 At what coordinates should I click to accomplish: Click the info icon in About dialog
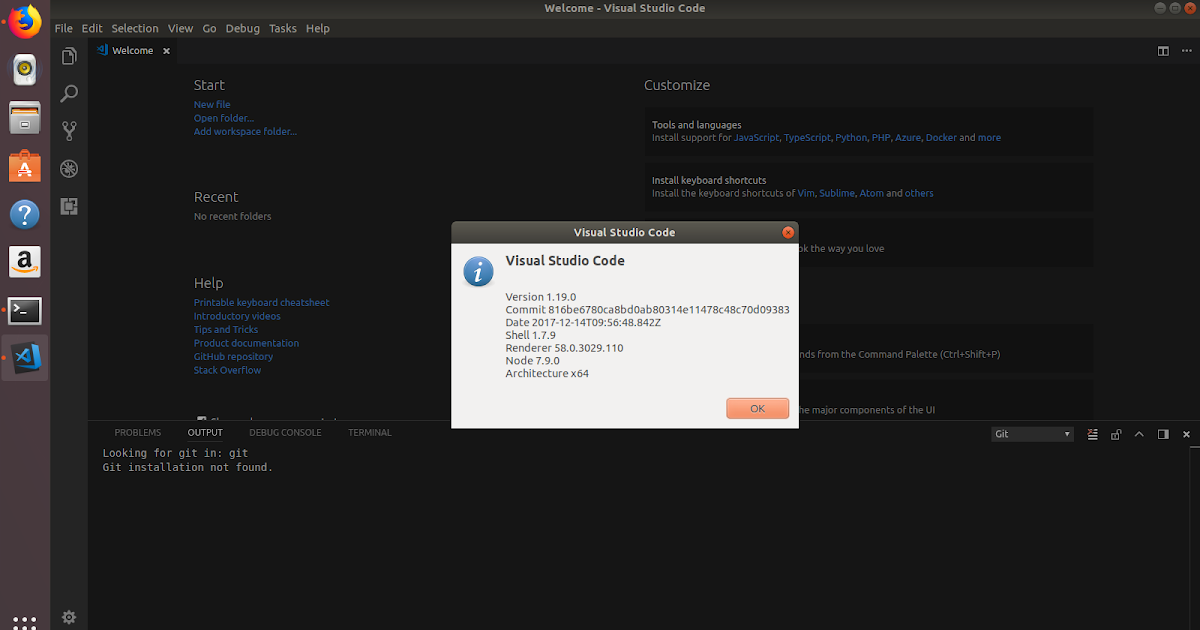pyautogui.click(x=478, y=271)
